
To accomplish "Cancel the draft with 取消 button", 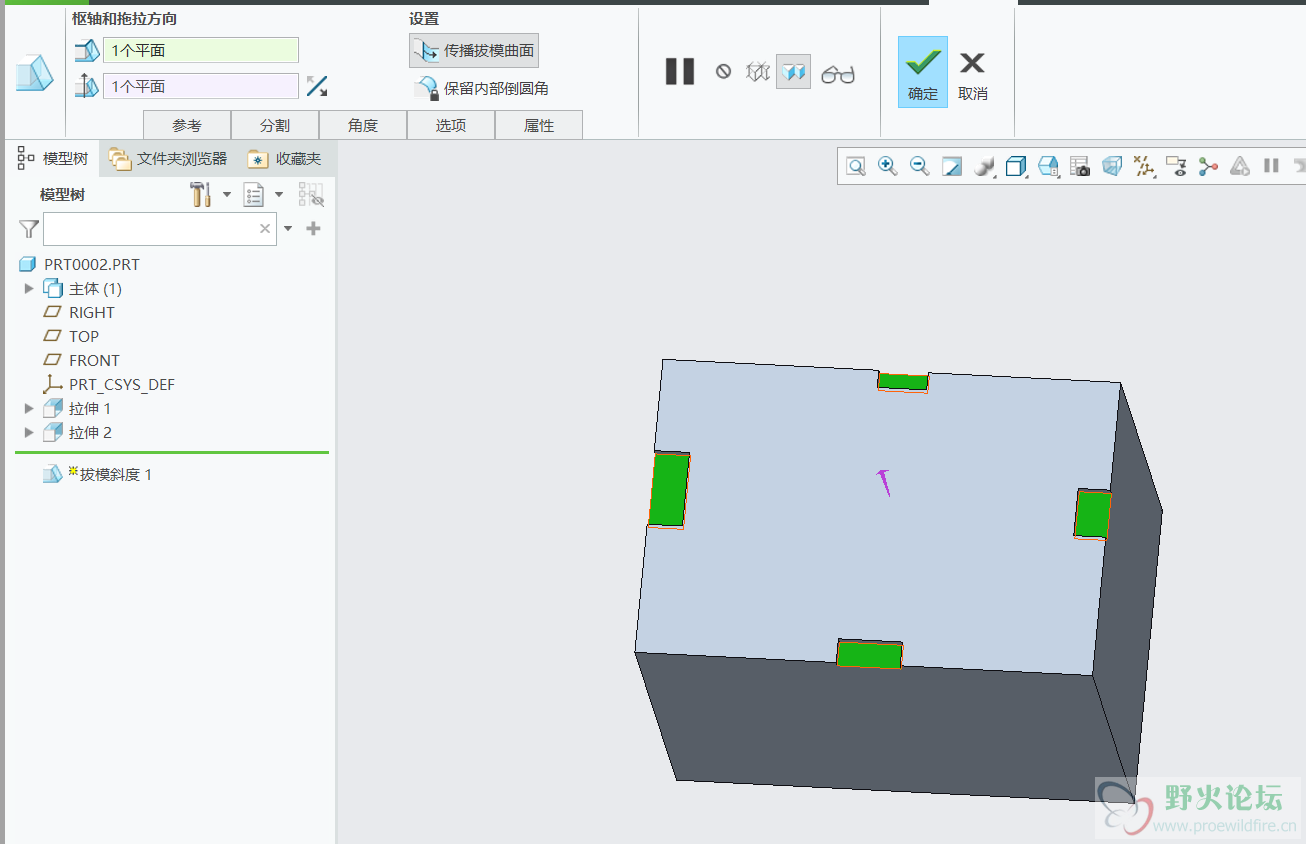I will click(x=972, y=76).
